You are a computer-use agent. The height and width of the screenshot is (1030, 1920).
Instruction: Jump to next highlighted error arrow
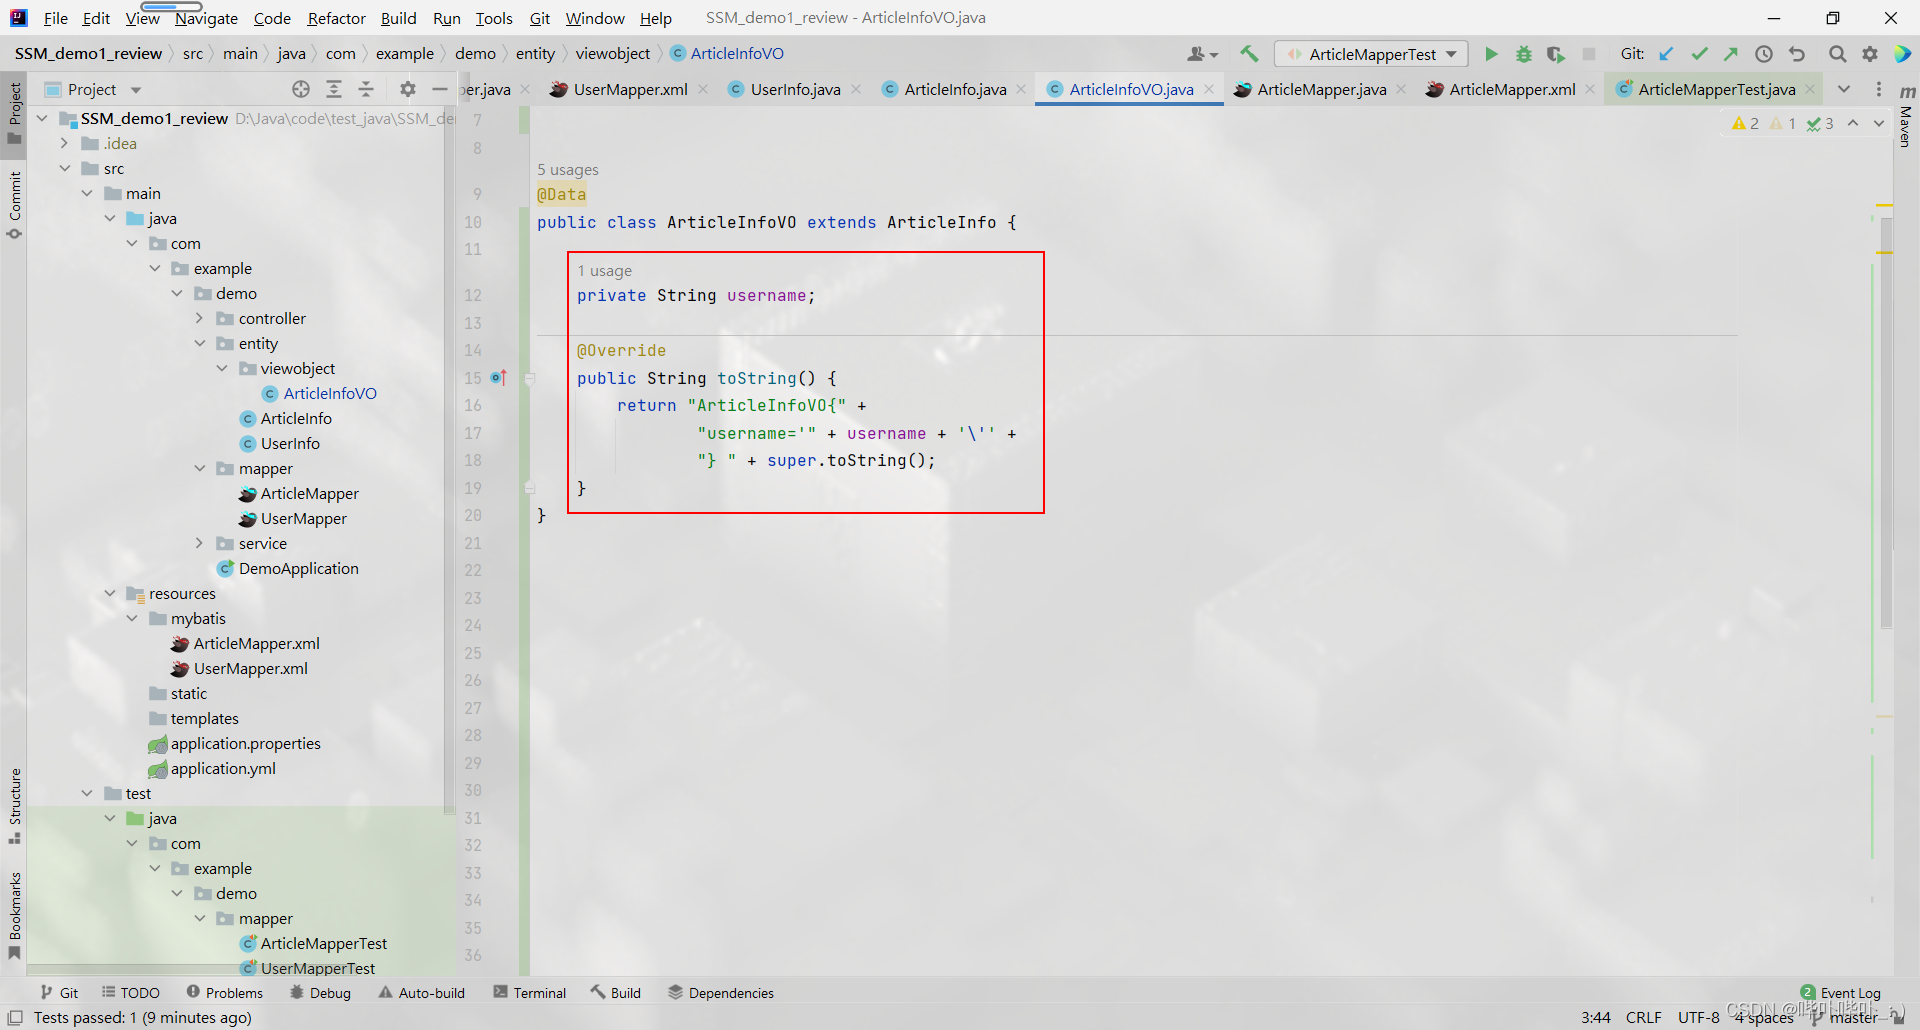click(1879, 123)
